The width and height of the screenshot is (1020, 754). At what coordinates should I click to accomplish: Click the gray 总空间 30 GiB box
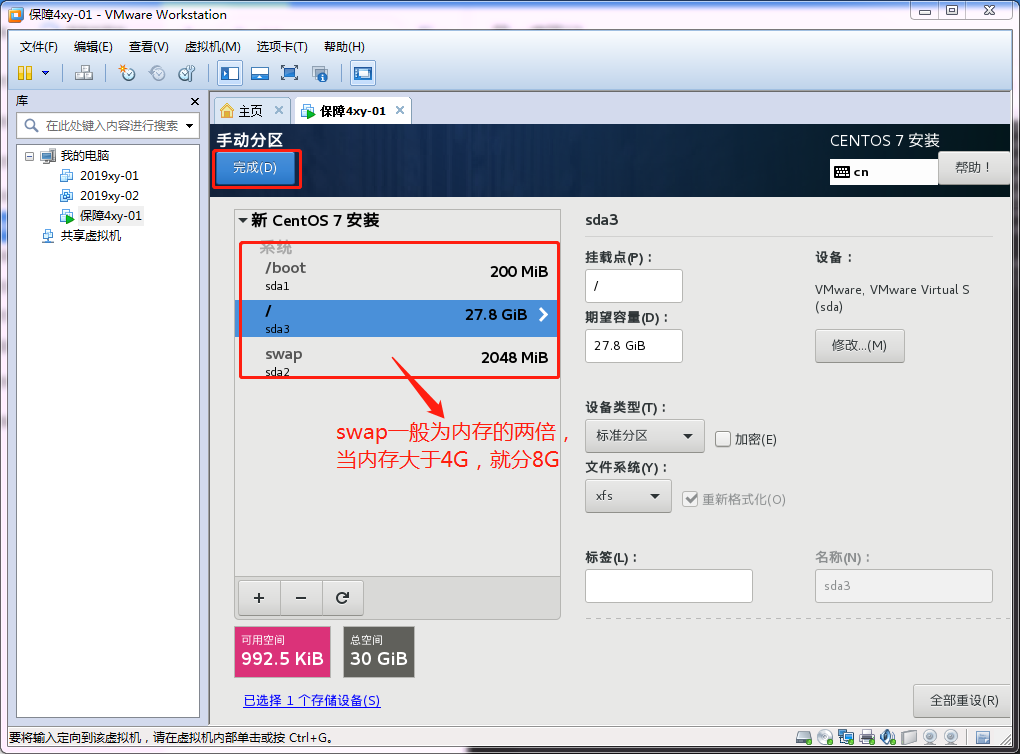click(379, 652)
